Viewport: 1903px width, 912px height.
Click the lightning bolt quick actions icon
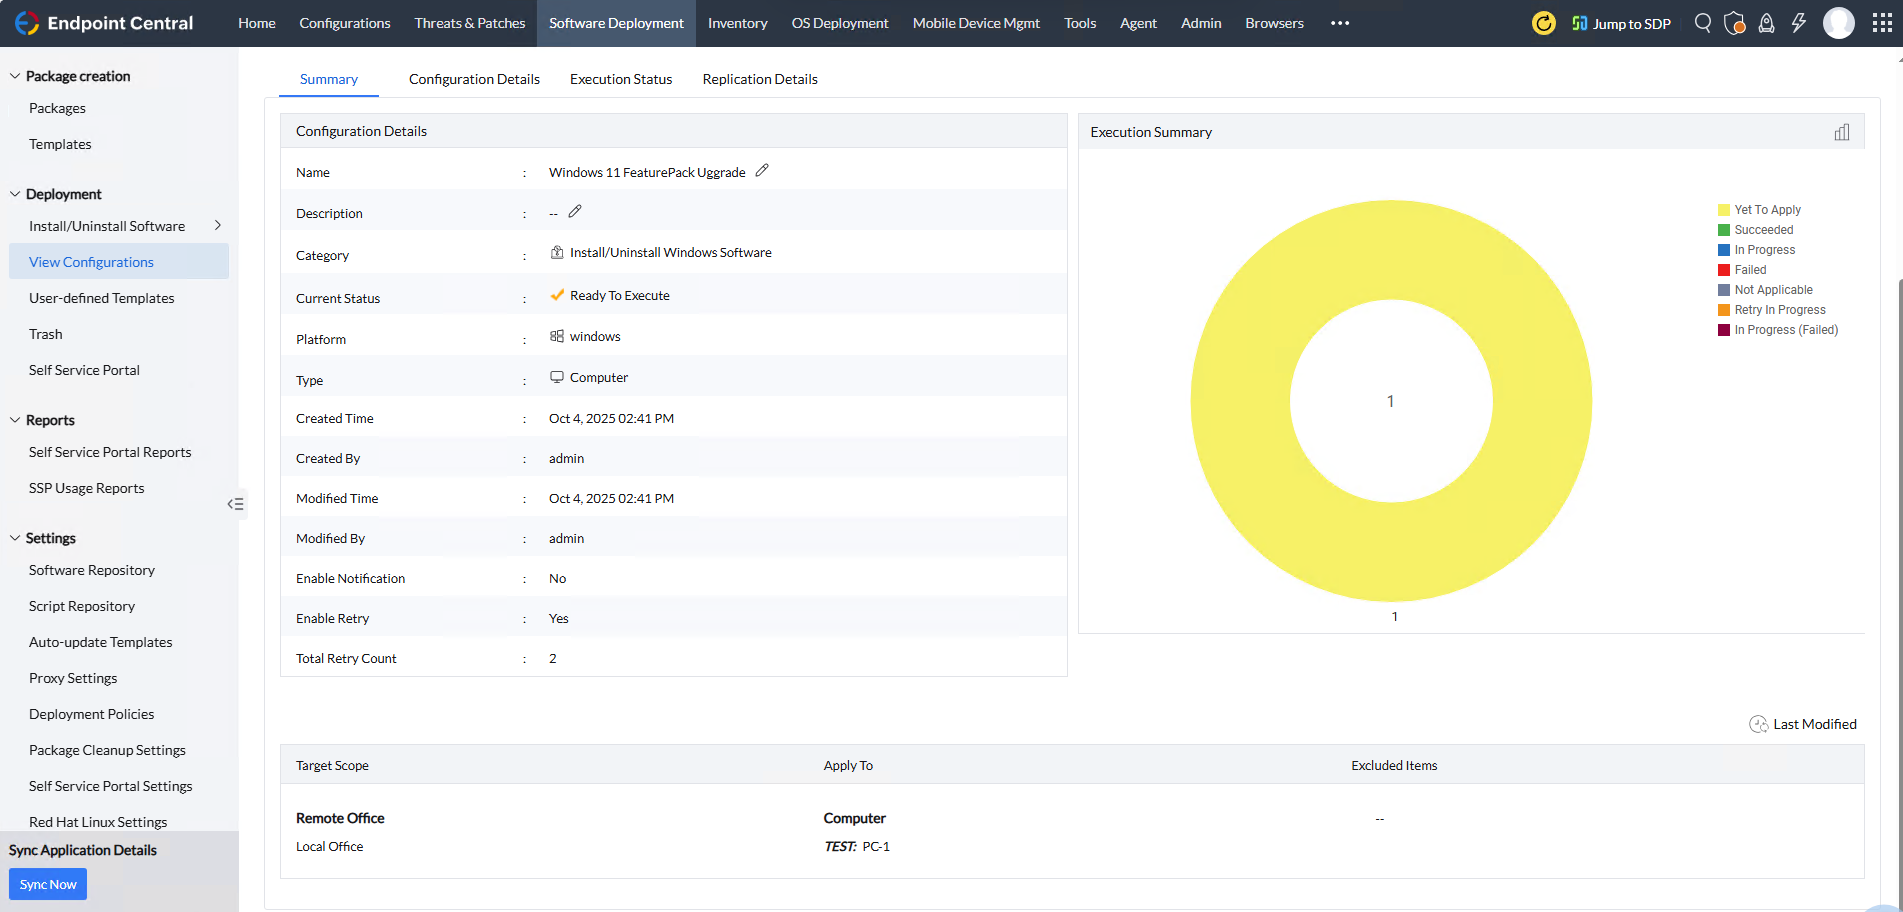pos(1798,23)
